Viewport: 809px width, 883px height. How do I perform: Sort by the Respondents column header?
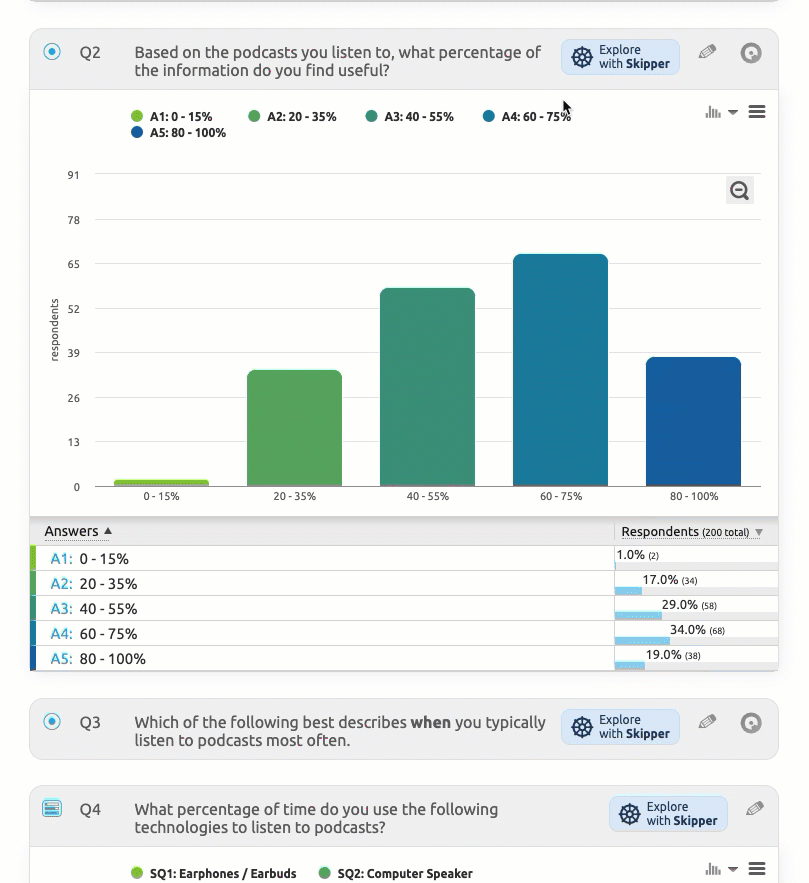tap(691, 532)
